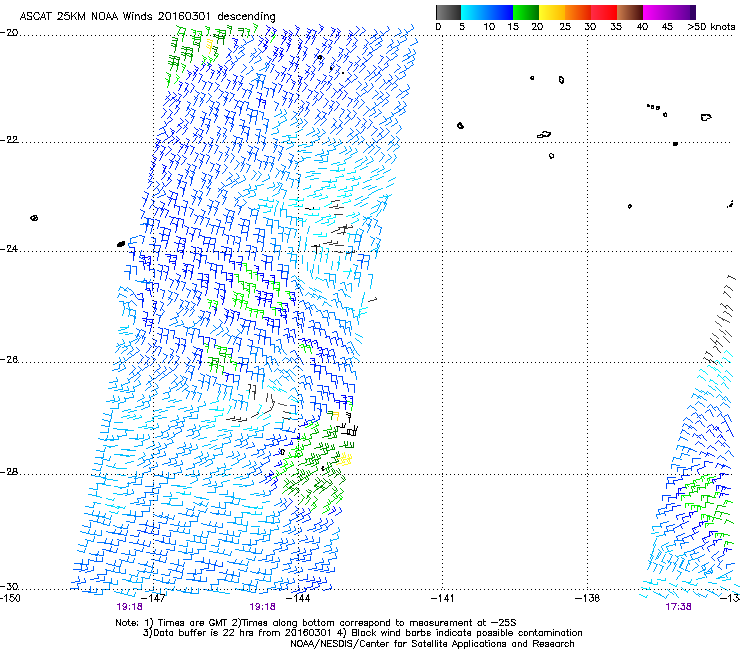Click the 'Data buffer is 22 hrs' note line
This screenshot has width=740, height=650.
tap(362, 633)
